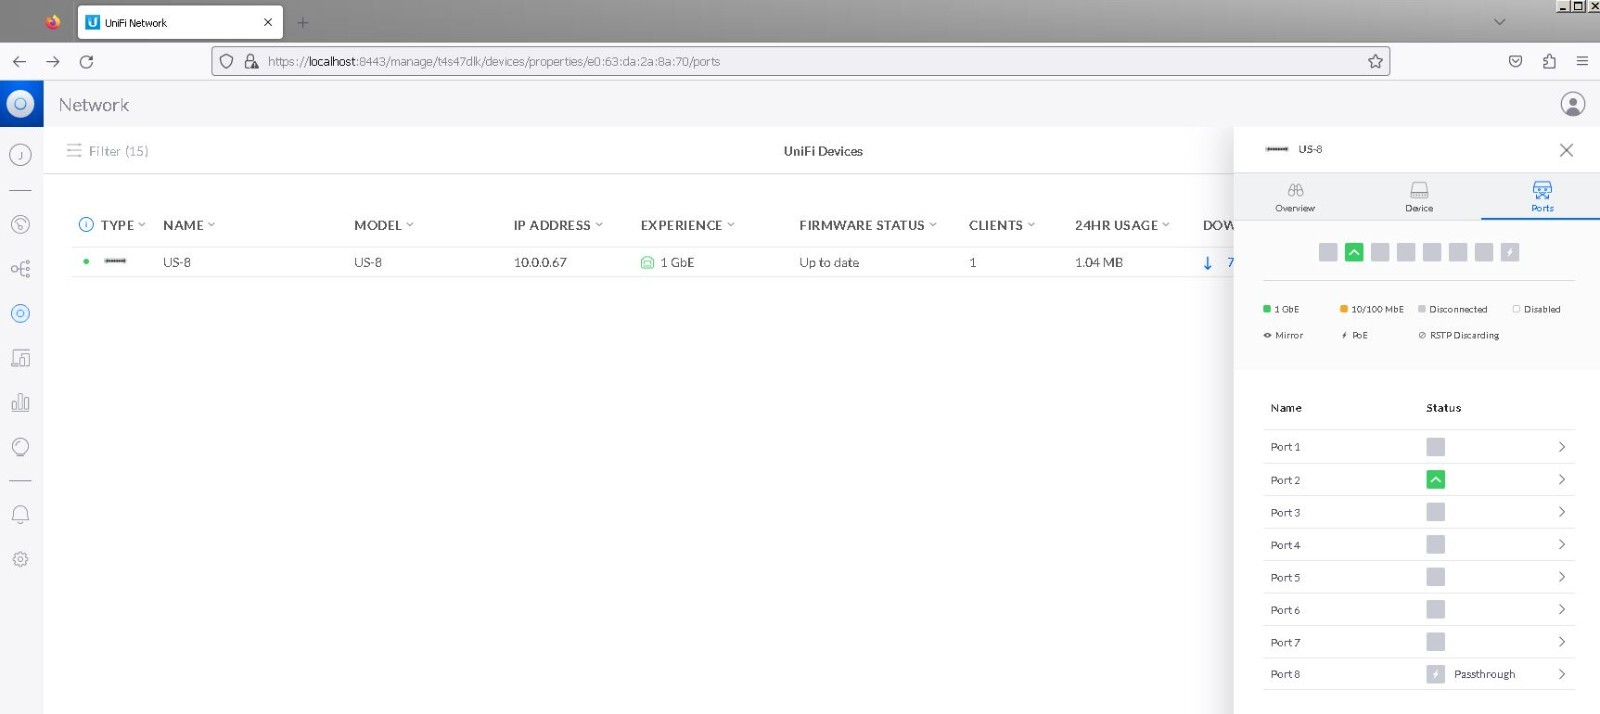Open the Firefox hamburger menu
Viewport: 1600px width, 714px height.
click(x=1582, y=61)
